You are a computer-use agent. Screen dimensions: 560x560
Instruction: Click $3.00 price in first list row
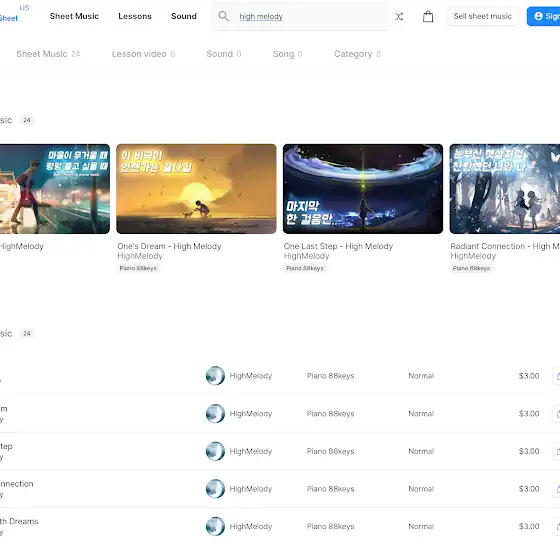(x=529, y=376)
